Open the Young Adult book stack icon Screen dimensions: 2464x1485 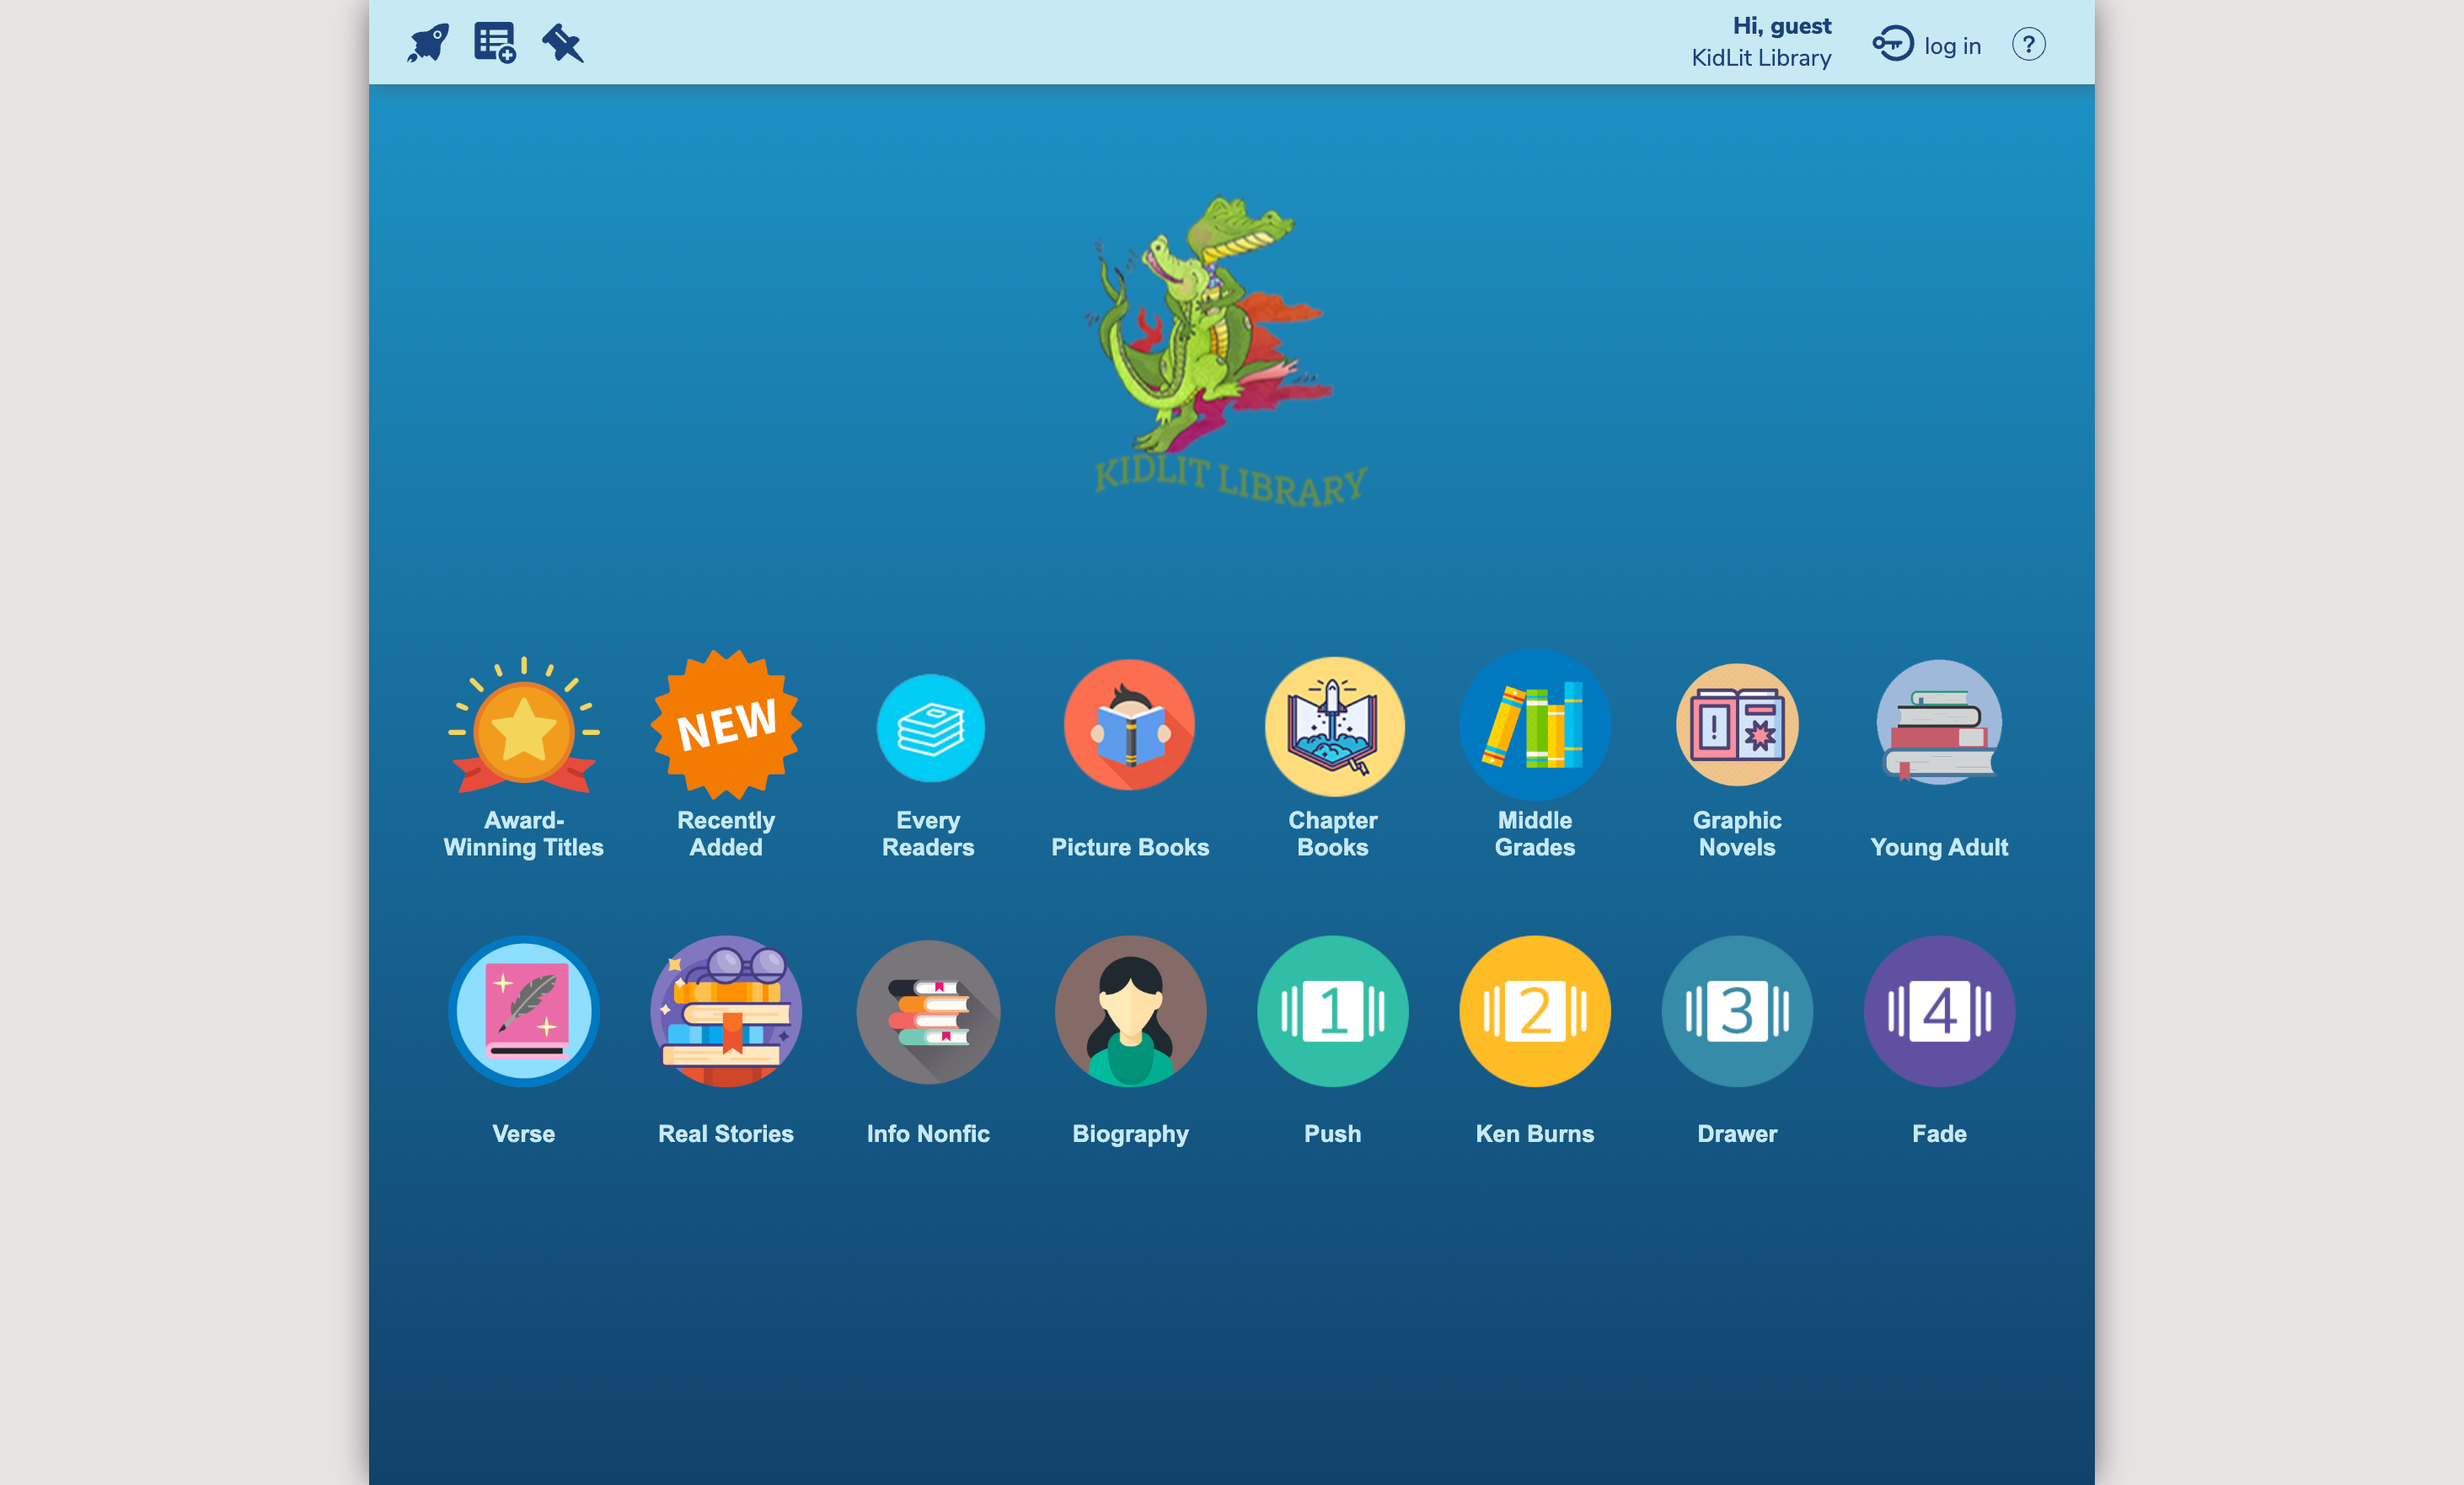[1939, 722]
